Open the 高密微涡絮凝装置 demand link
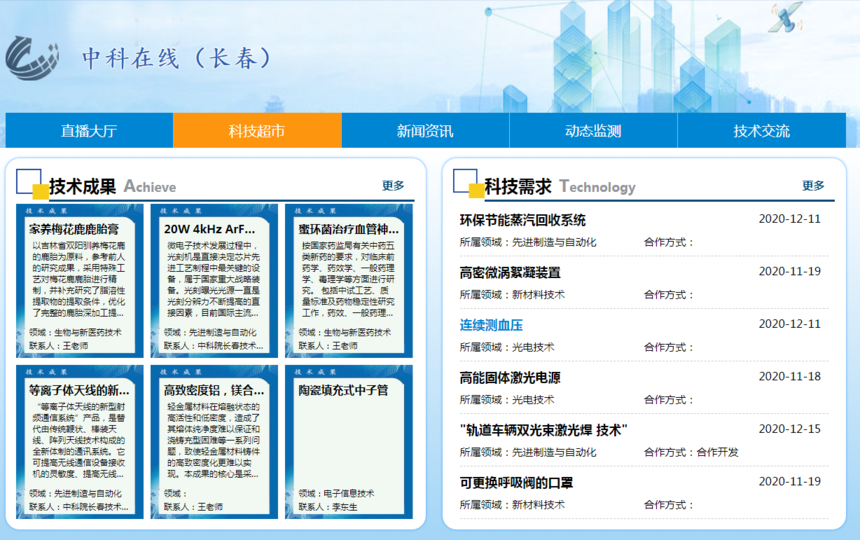Screen dimensions: 860x540 pyautogui.click(x=510, y=272)
